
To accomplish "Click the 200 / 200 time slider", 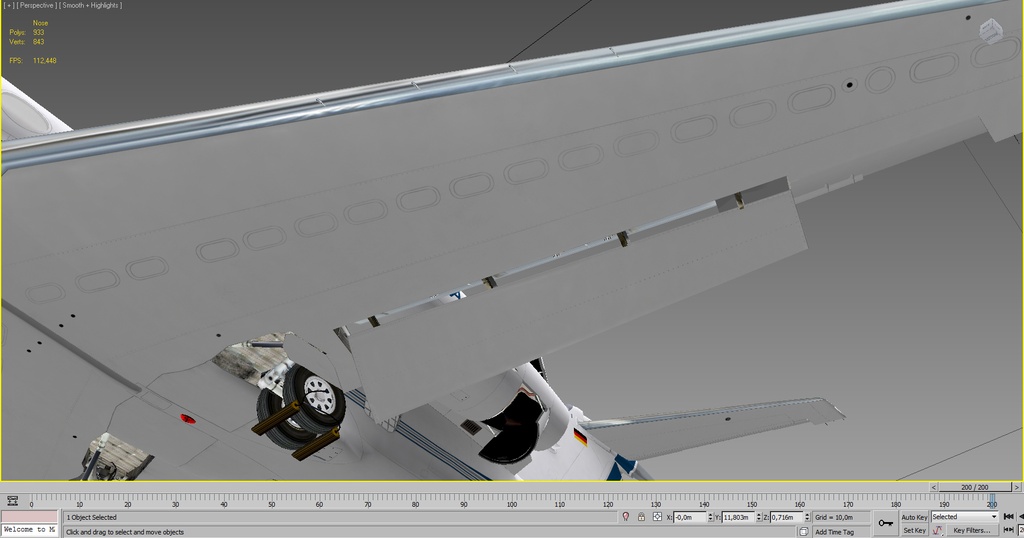I will click(977, 487).
